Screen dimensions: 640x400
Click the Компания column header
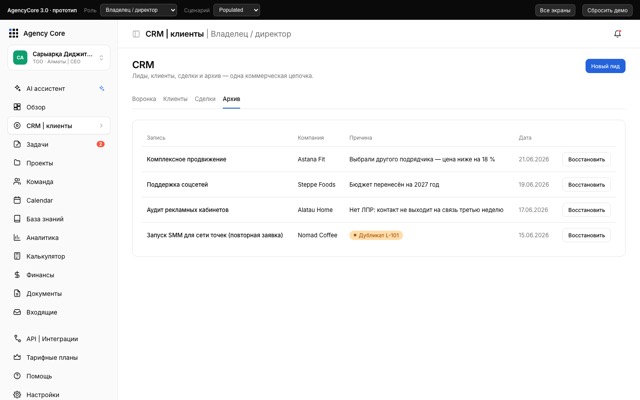pyautogui.click(x=311, y=138)
